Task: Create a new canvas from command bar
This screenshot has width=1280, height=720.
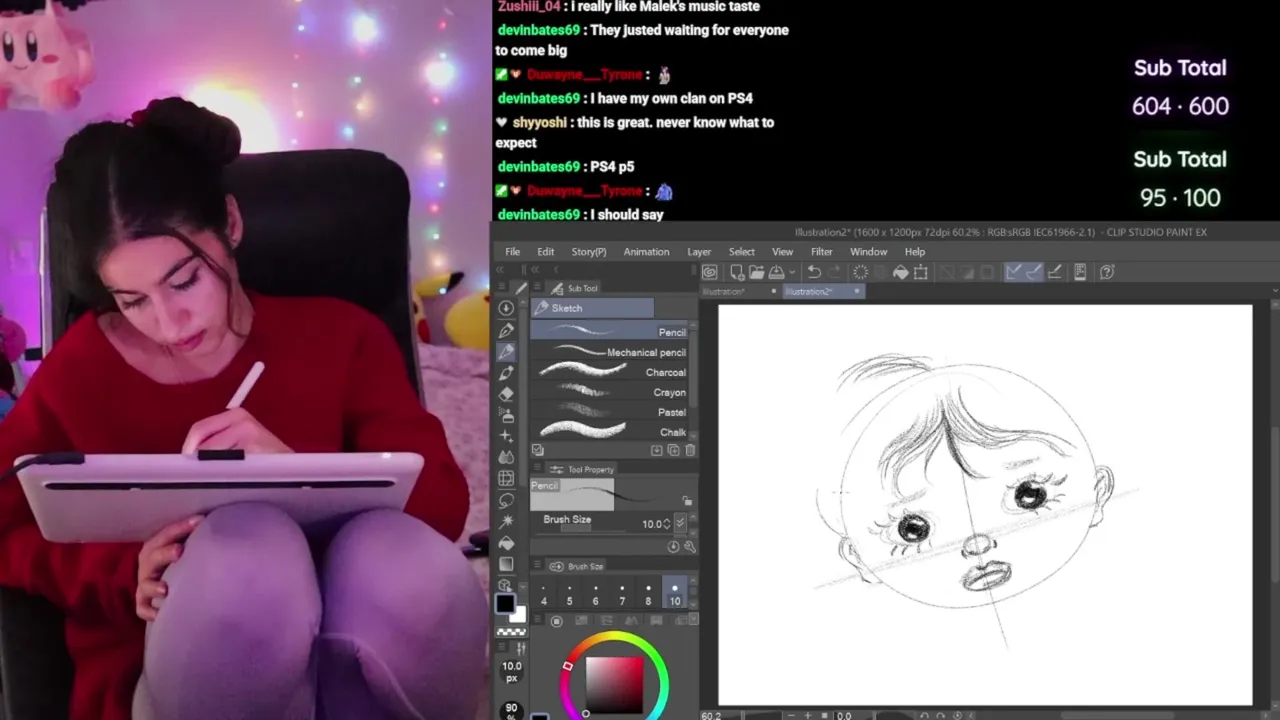Action: (737, 272)
